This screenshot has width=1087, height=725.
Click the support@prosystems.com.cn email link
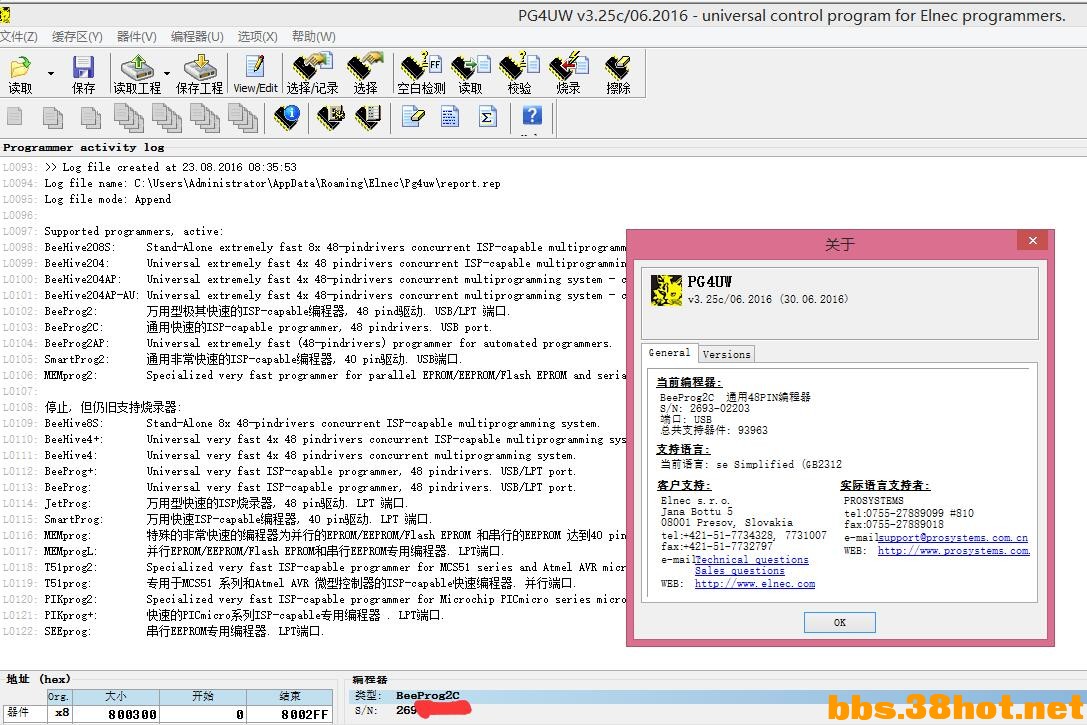[x=953, y=538]
